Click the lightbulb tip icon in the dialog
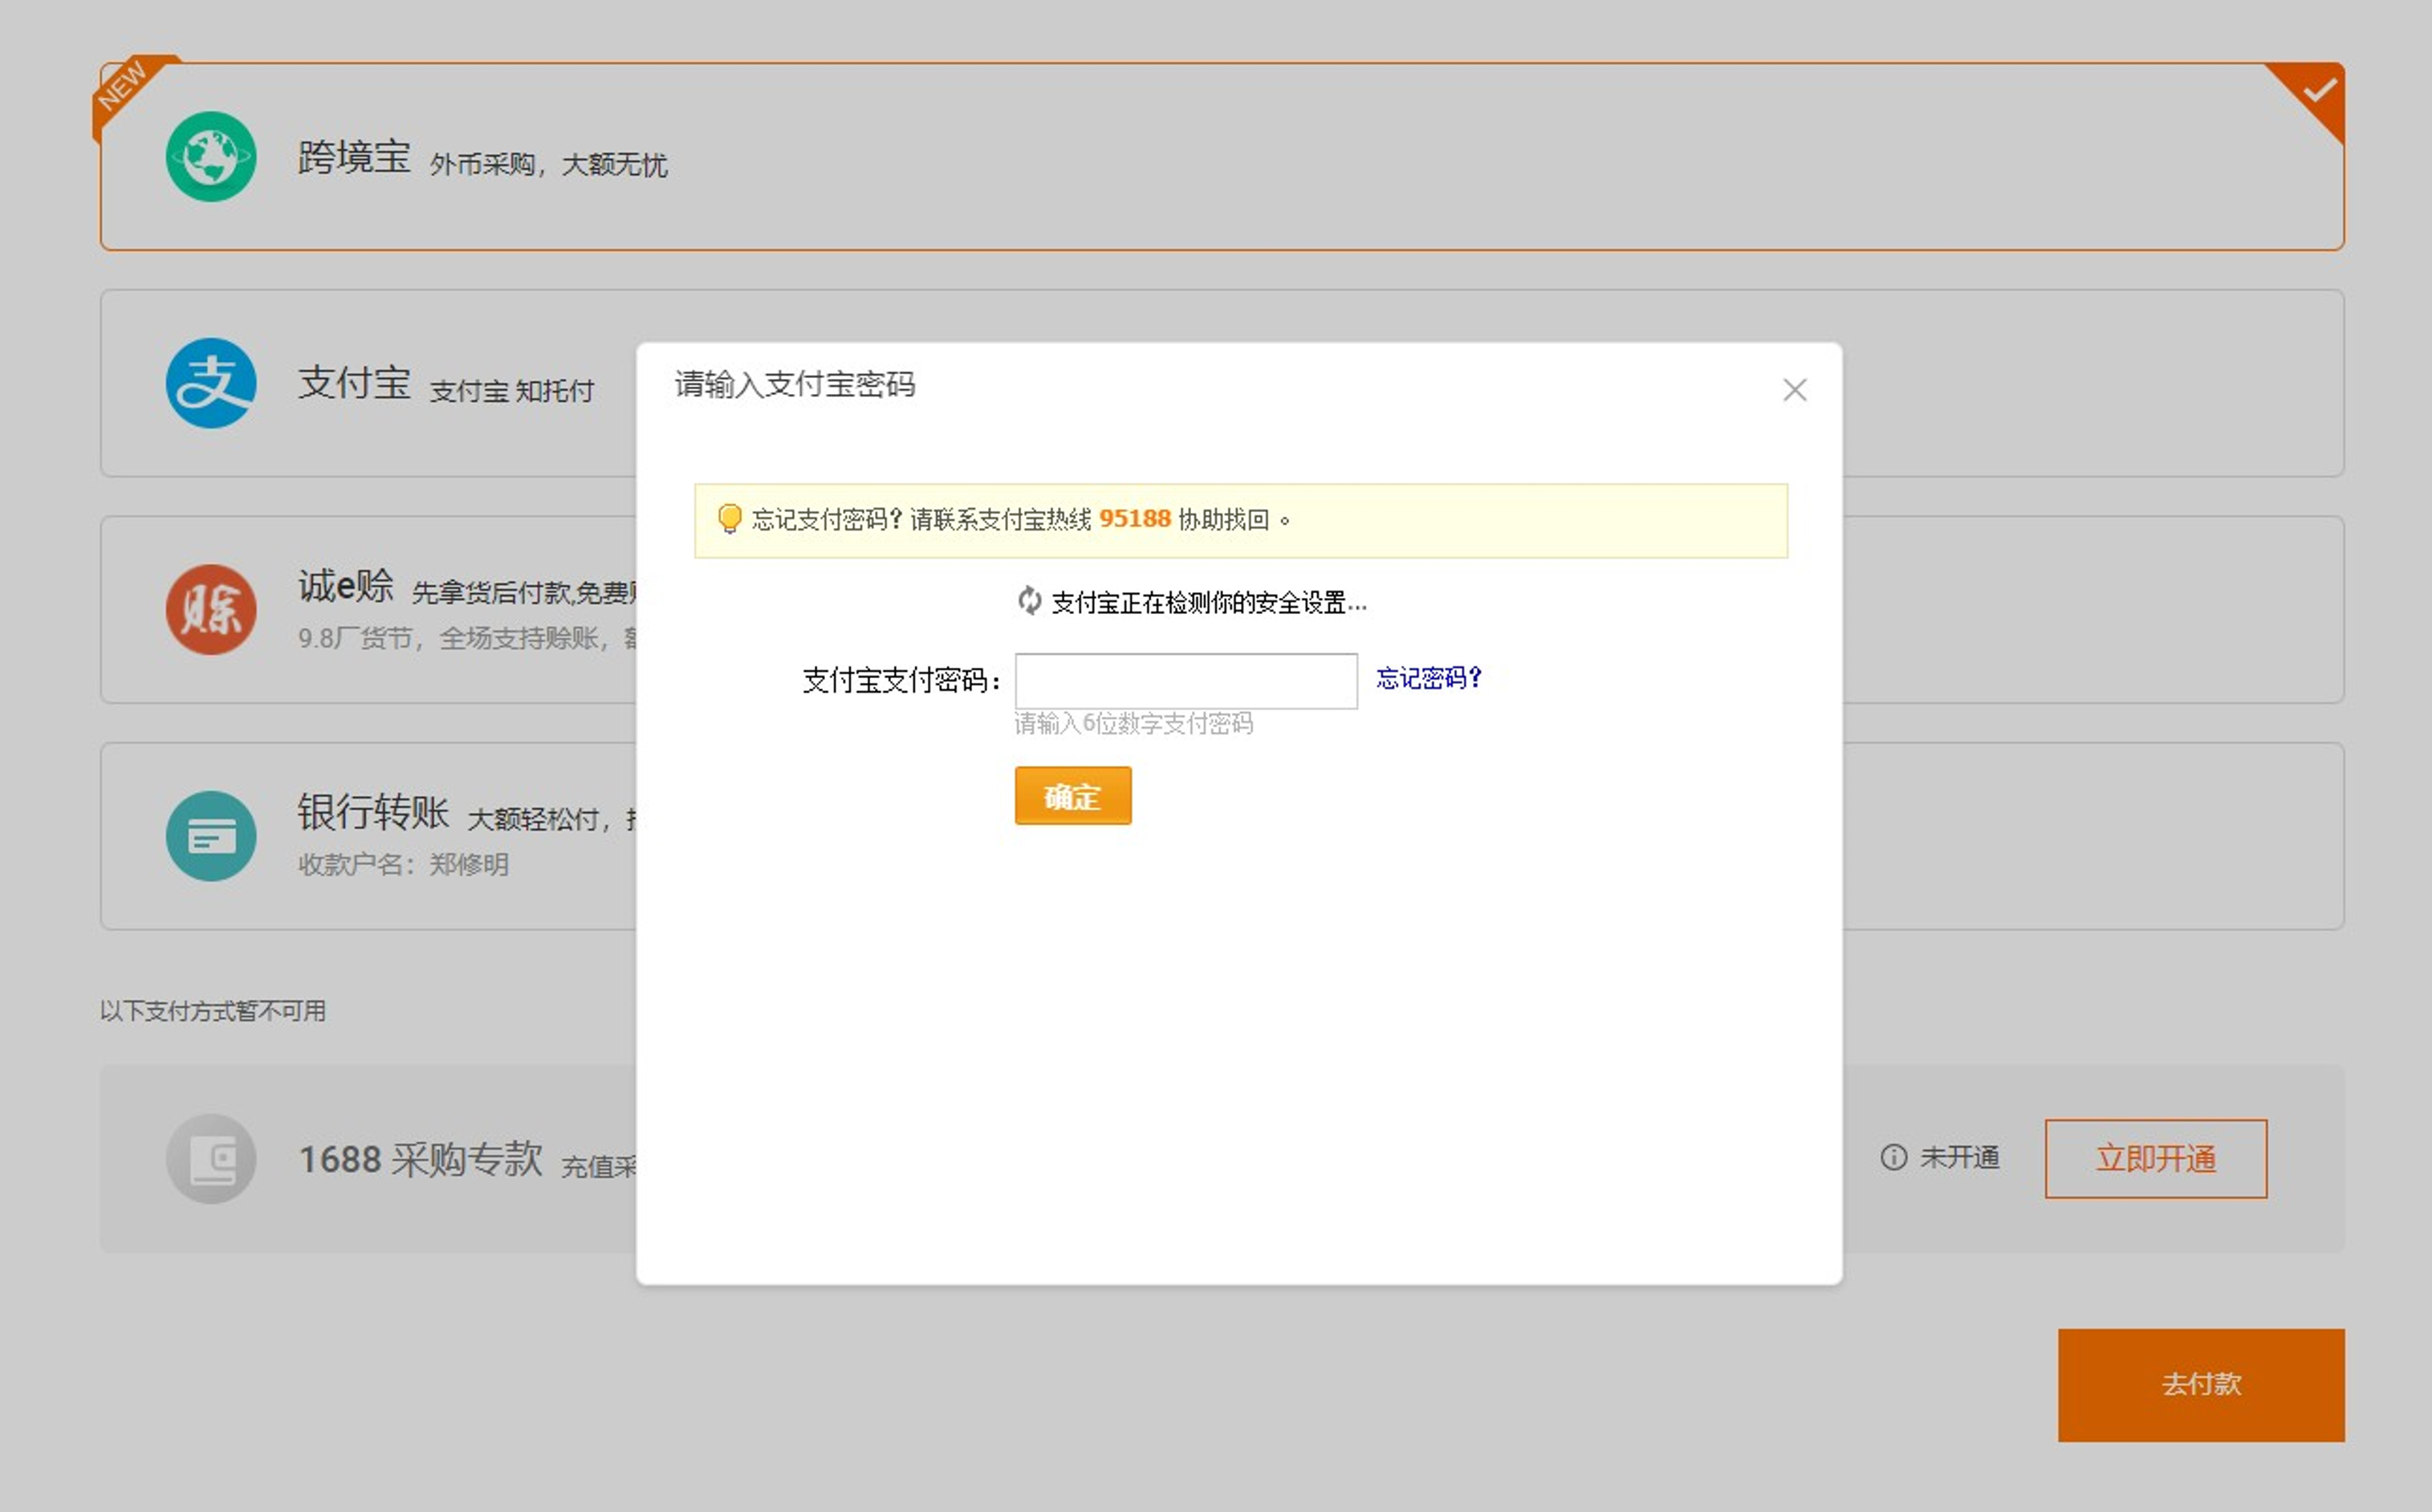The height and width of the screenshot is (1512, 2432). (730, 519)
